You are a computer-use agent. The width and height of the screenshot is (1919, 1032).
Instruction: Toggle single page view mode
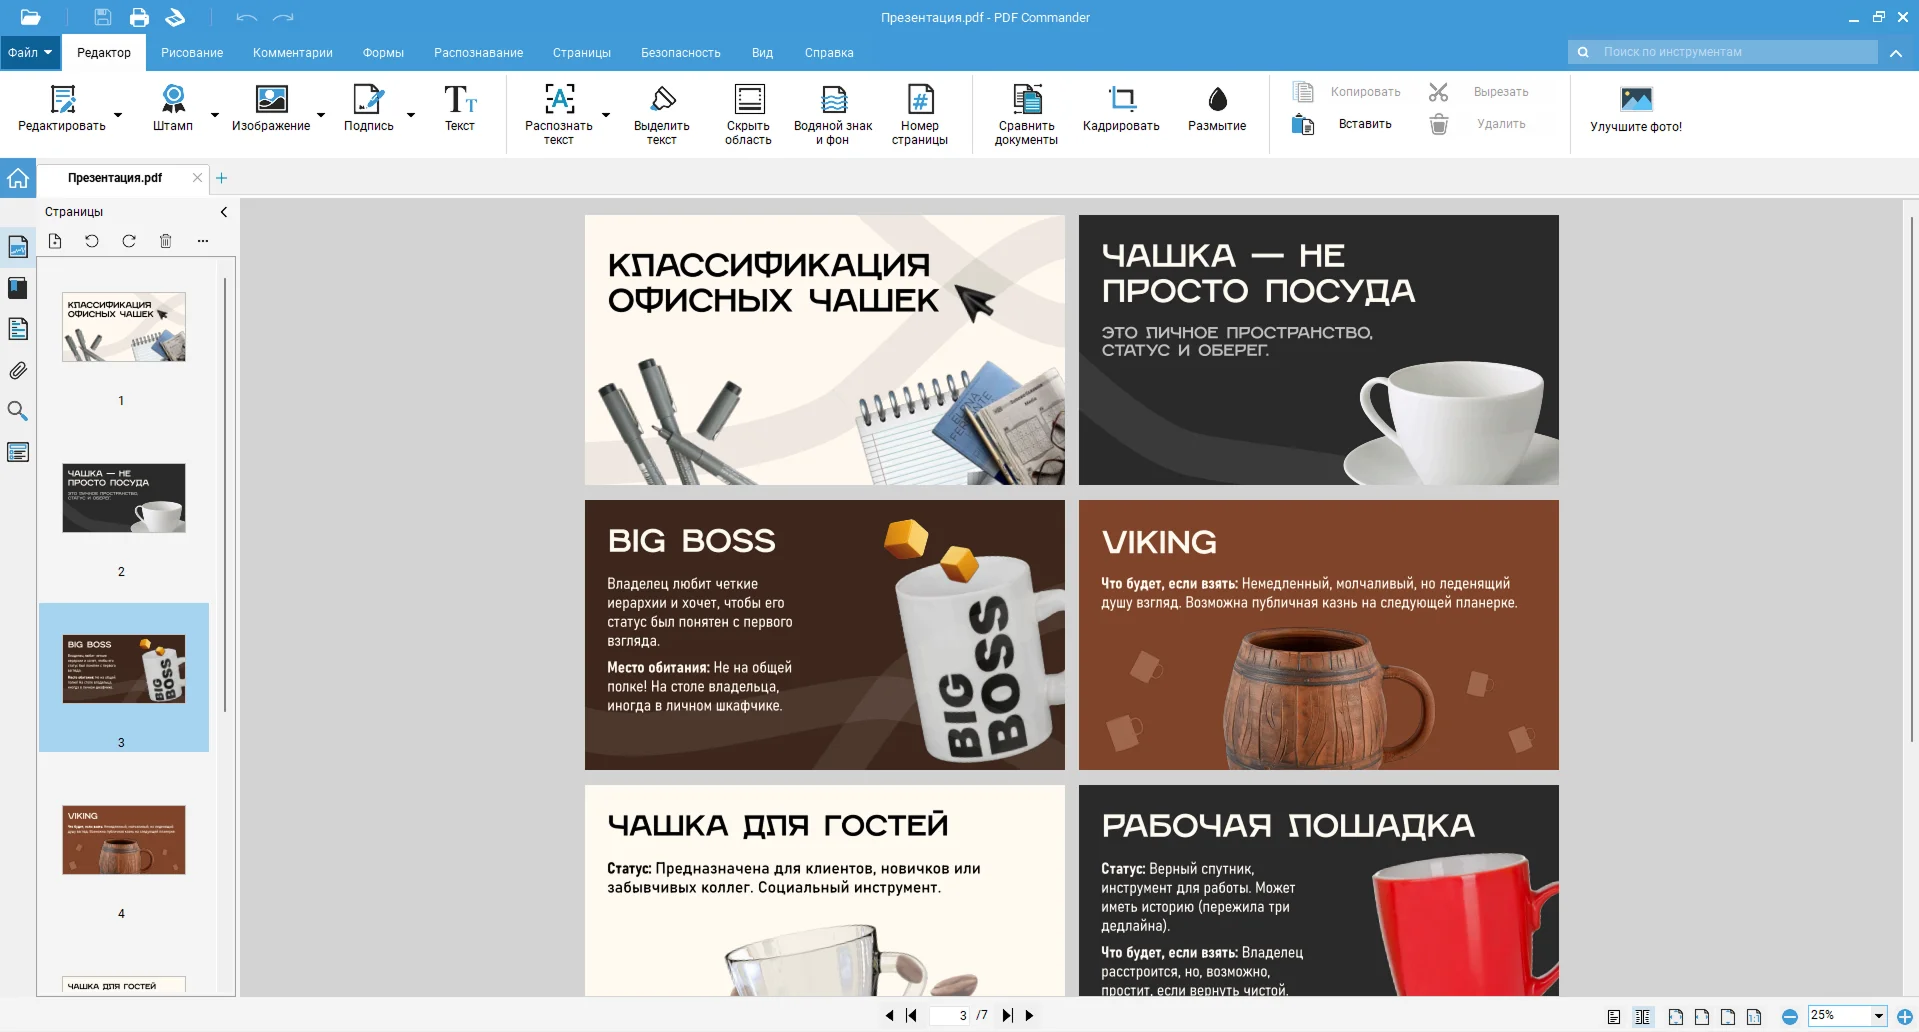pos(1614,1016)
